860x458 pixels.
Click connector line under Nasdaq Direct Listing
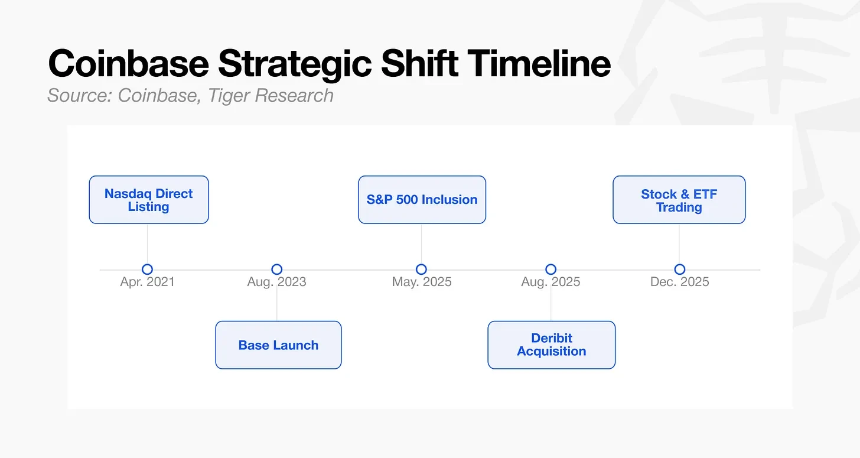tap(147, 244)
